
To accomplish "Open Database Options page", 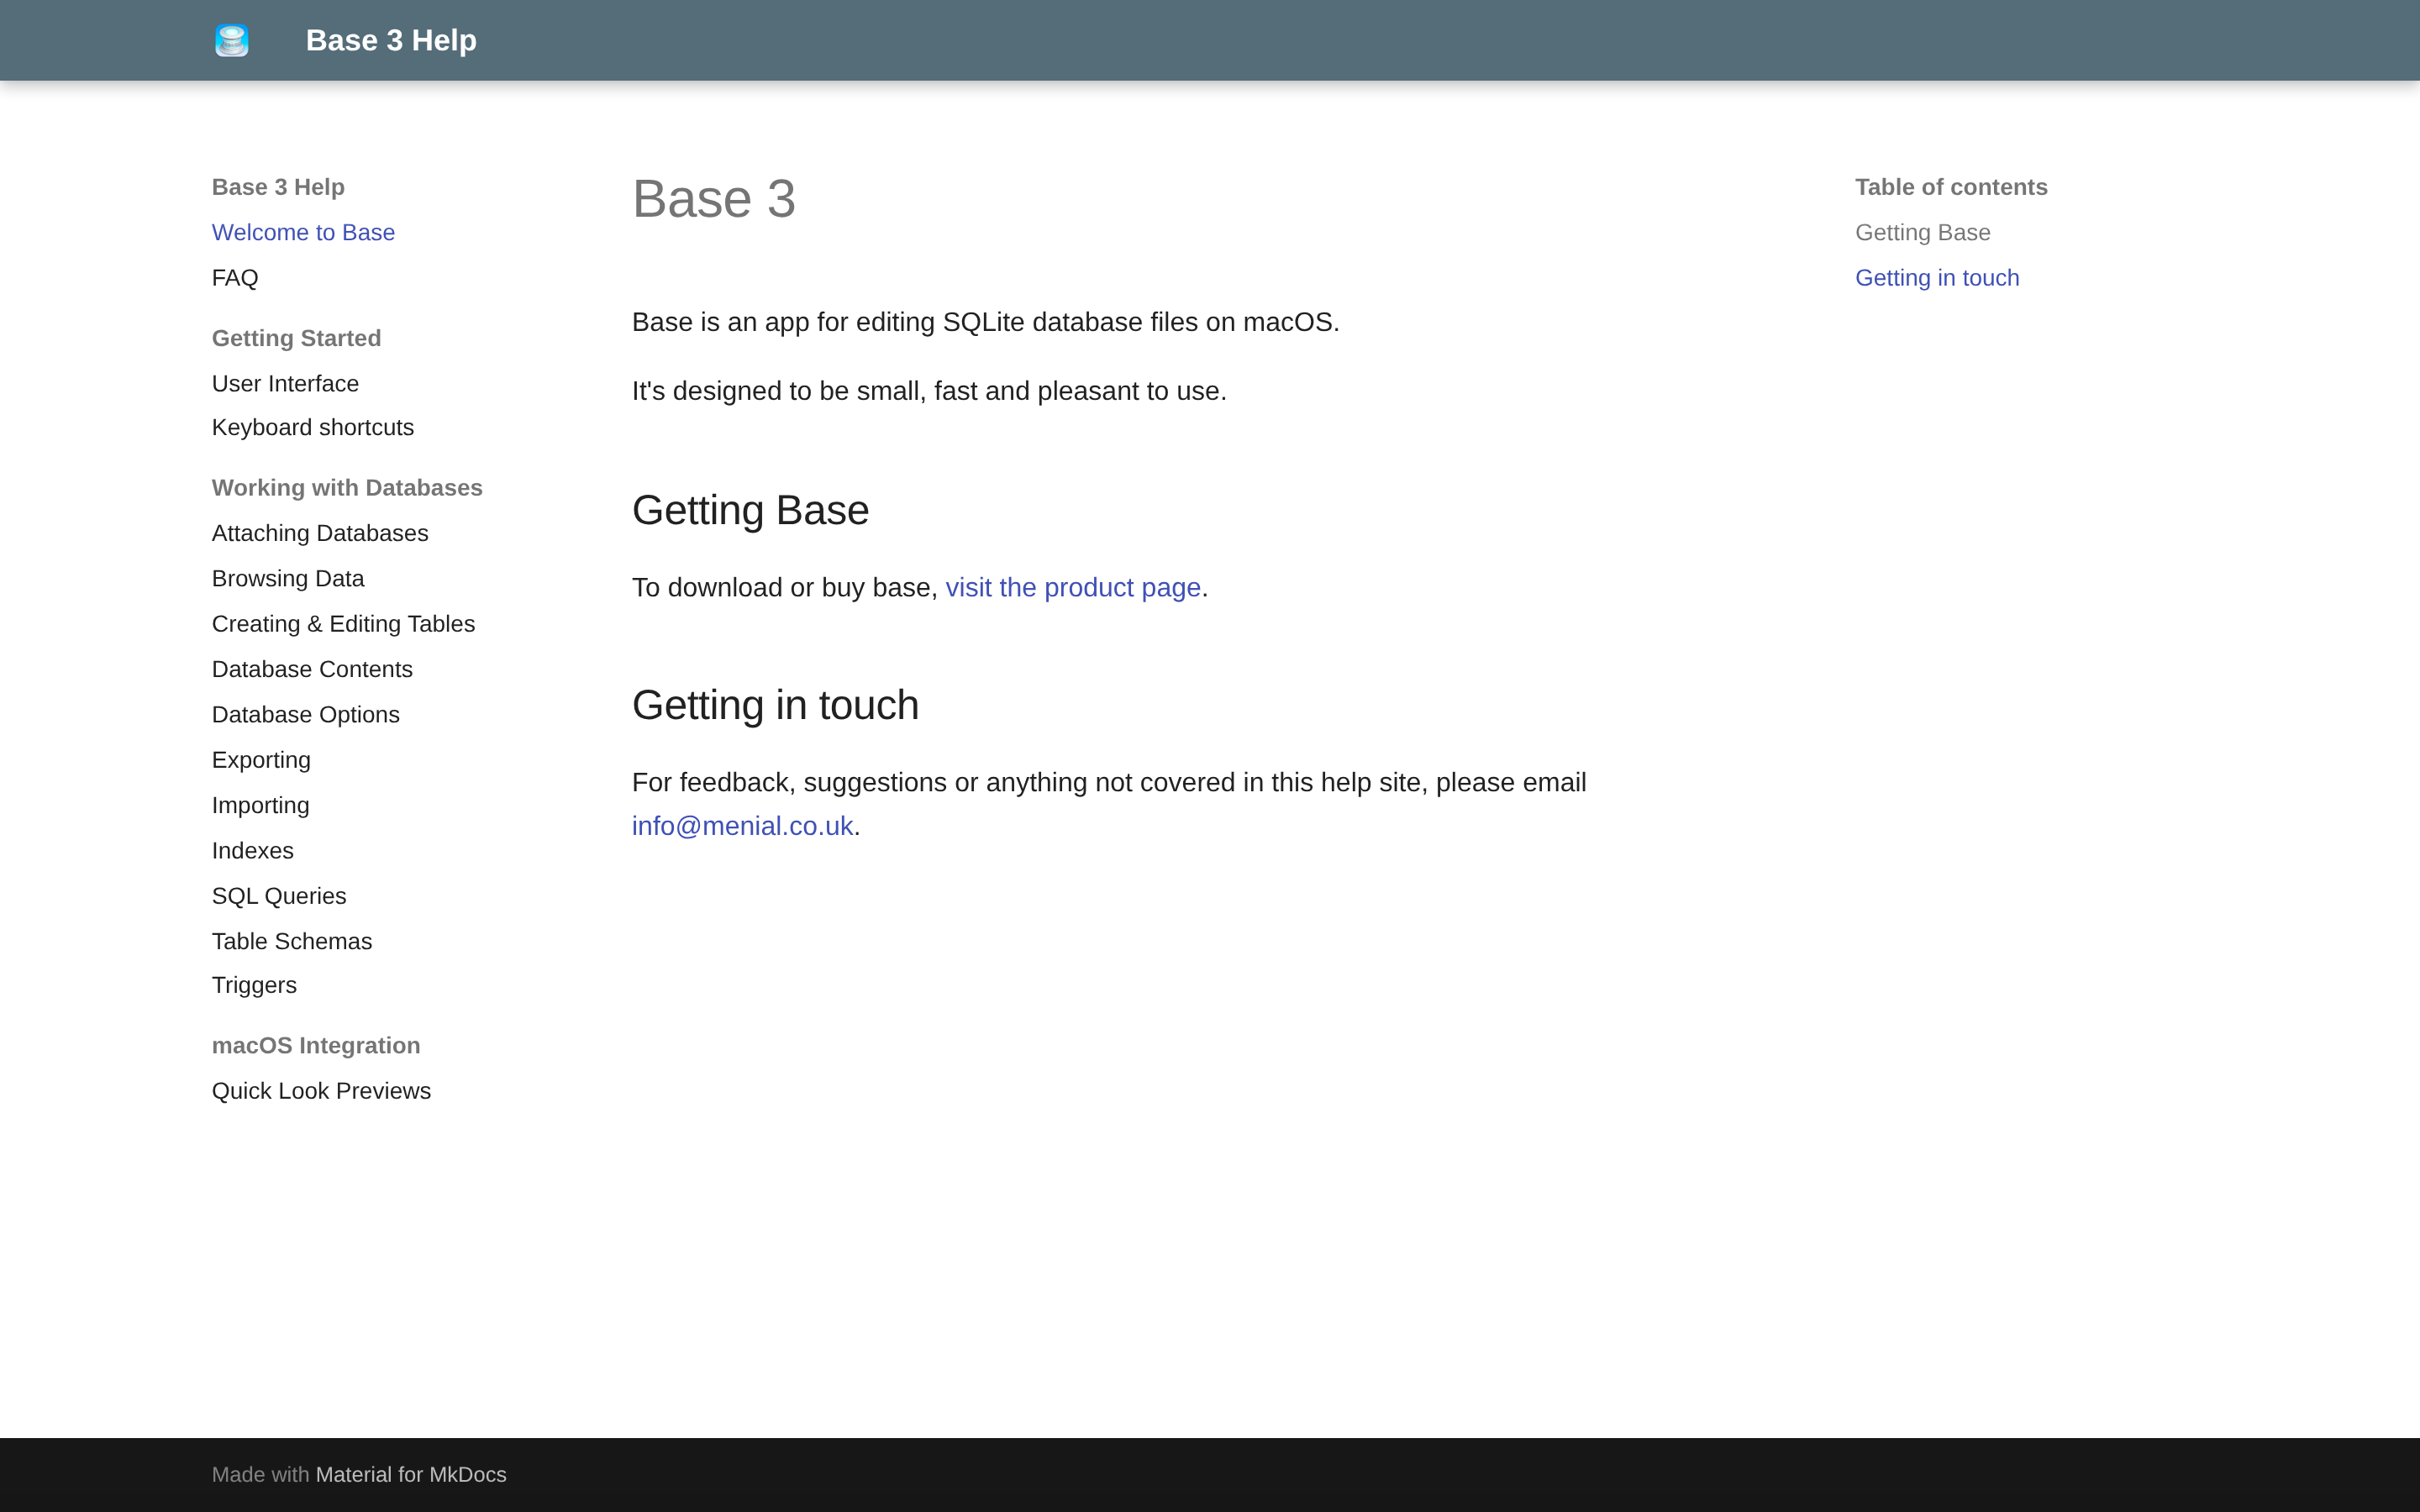I will tap(306, 714).
